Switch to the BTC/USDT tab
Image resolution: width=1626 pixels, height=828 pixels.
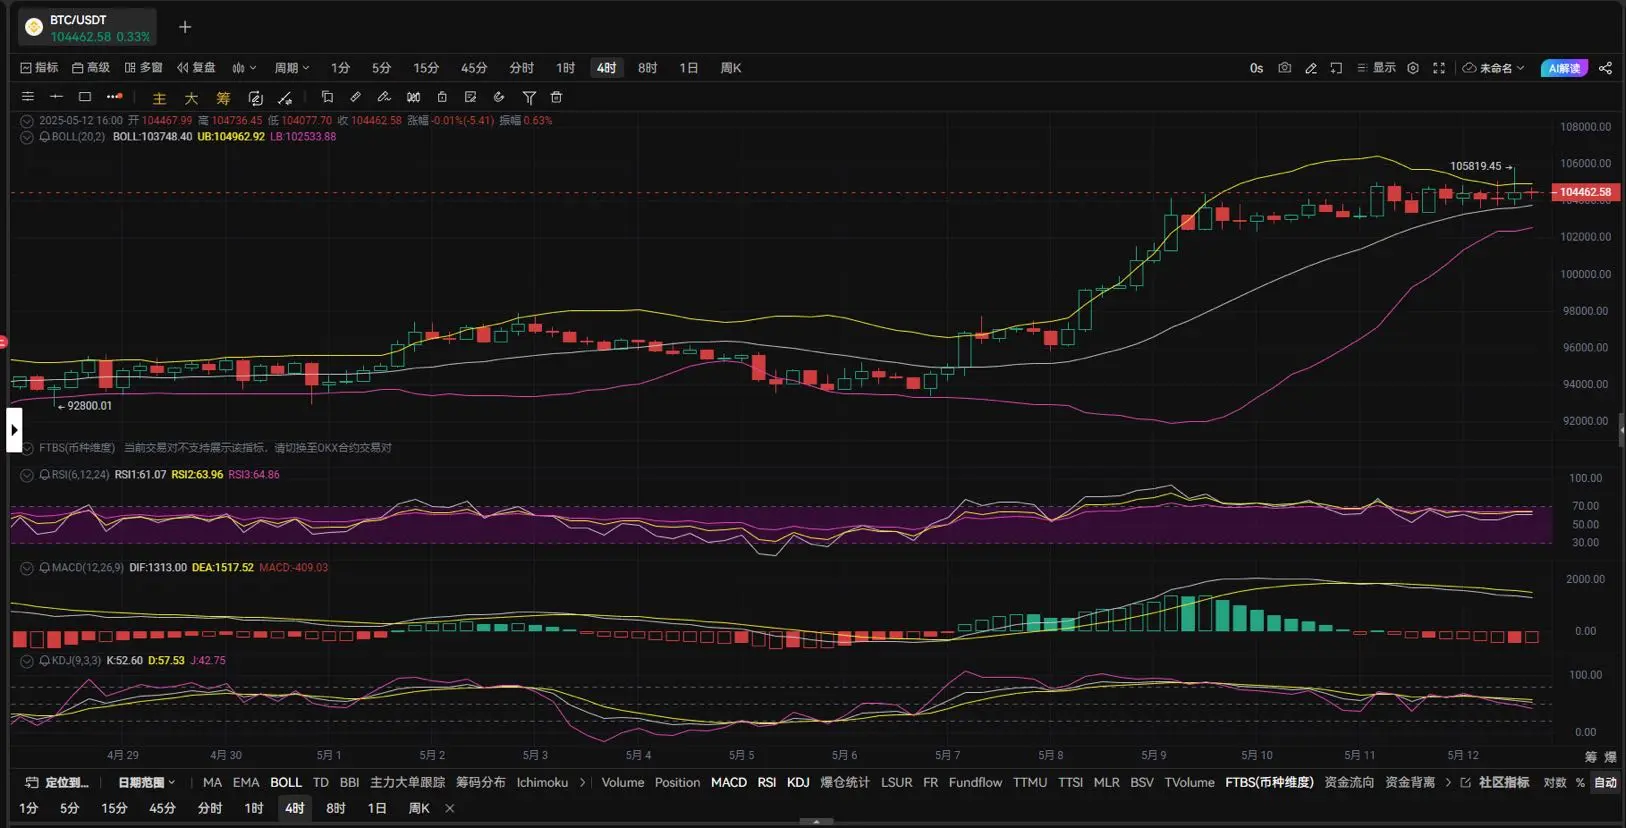88,27
